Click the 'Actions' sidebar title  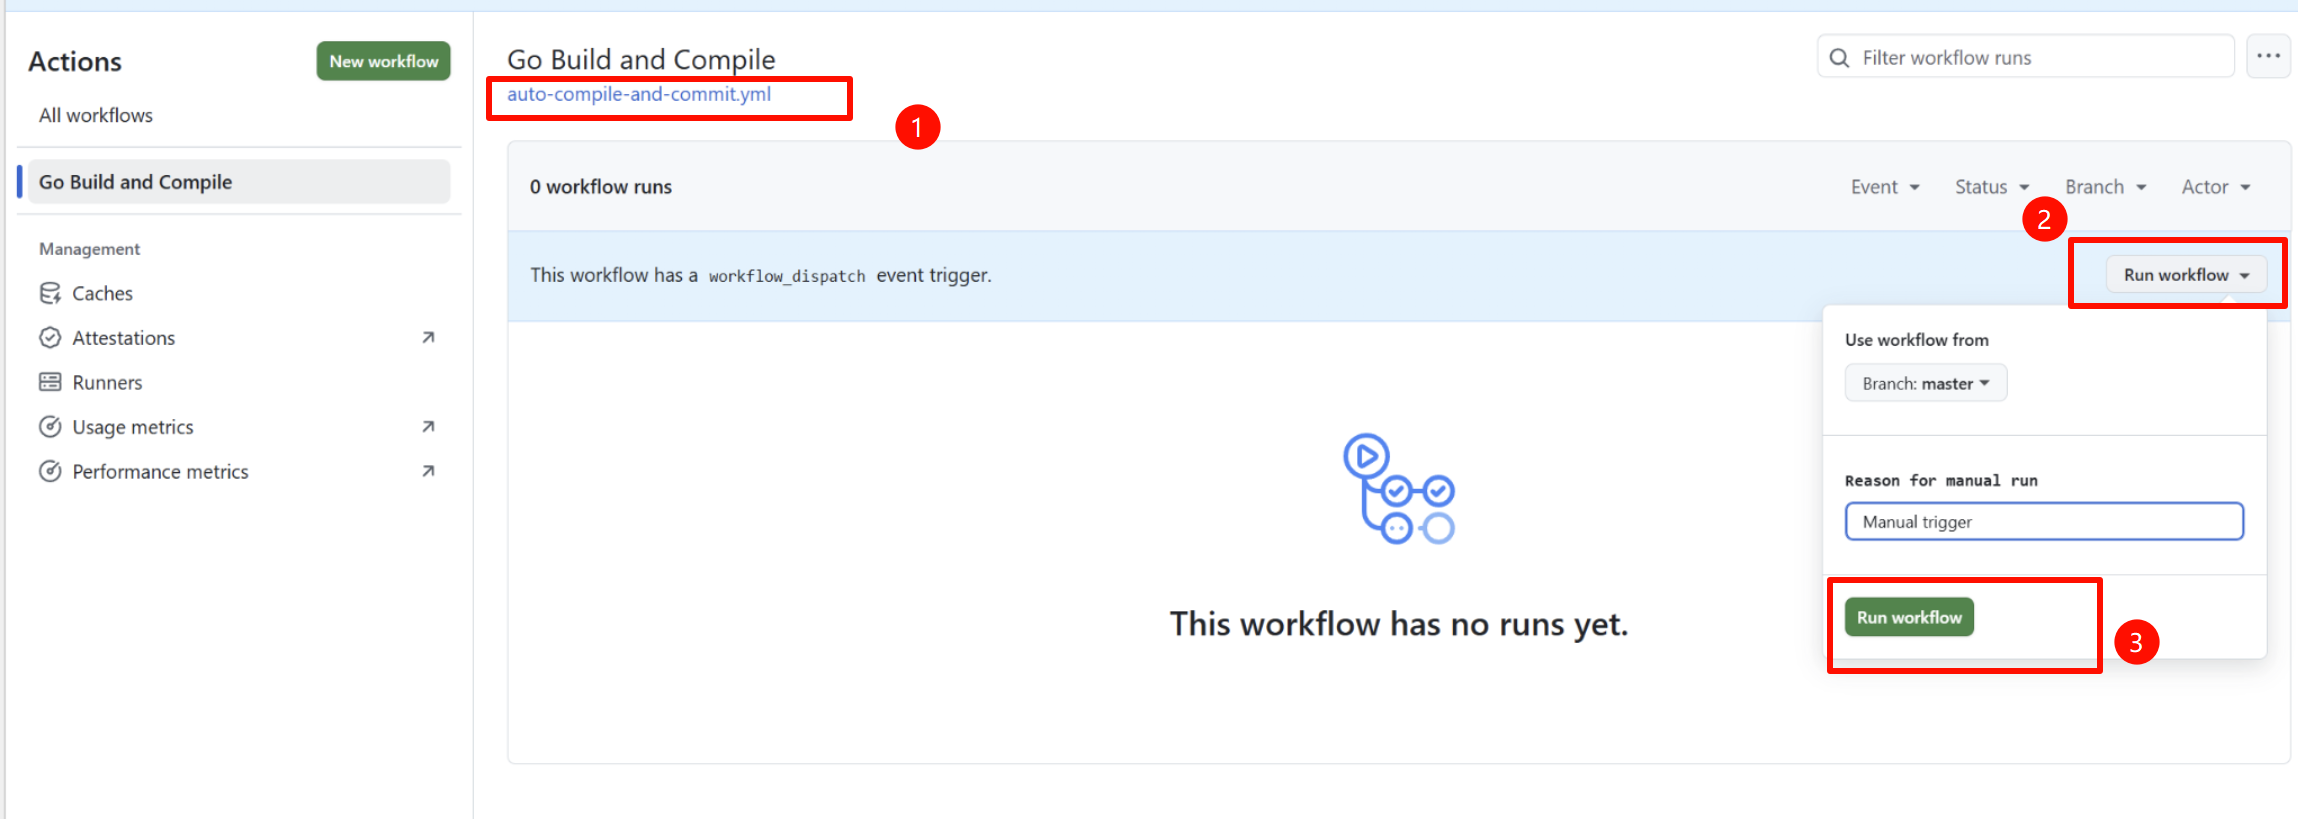75,62
